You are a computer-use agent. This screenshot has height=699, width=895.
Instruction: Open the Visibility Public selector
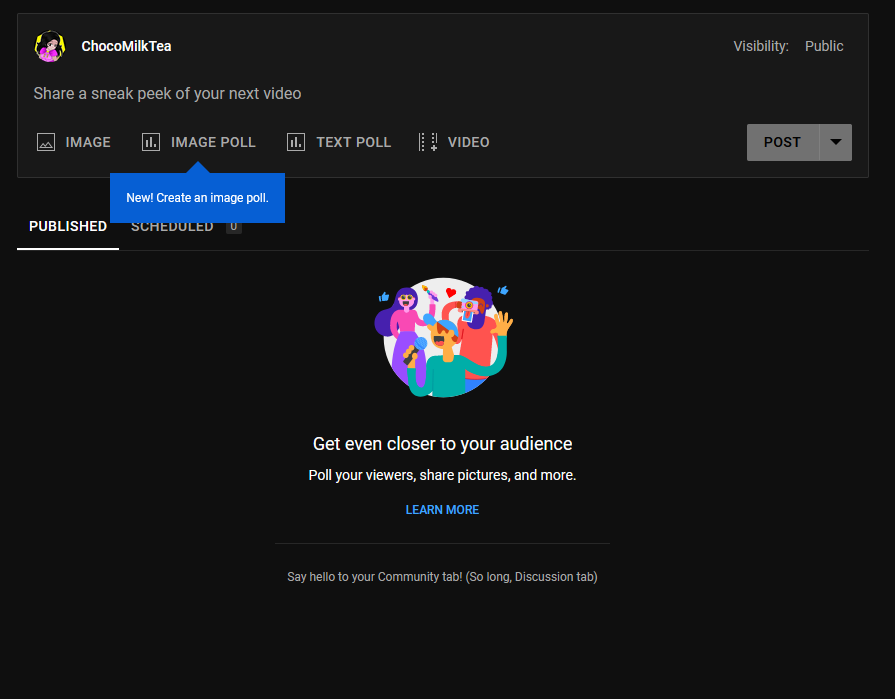coord(824,46)
